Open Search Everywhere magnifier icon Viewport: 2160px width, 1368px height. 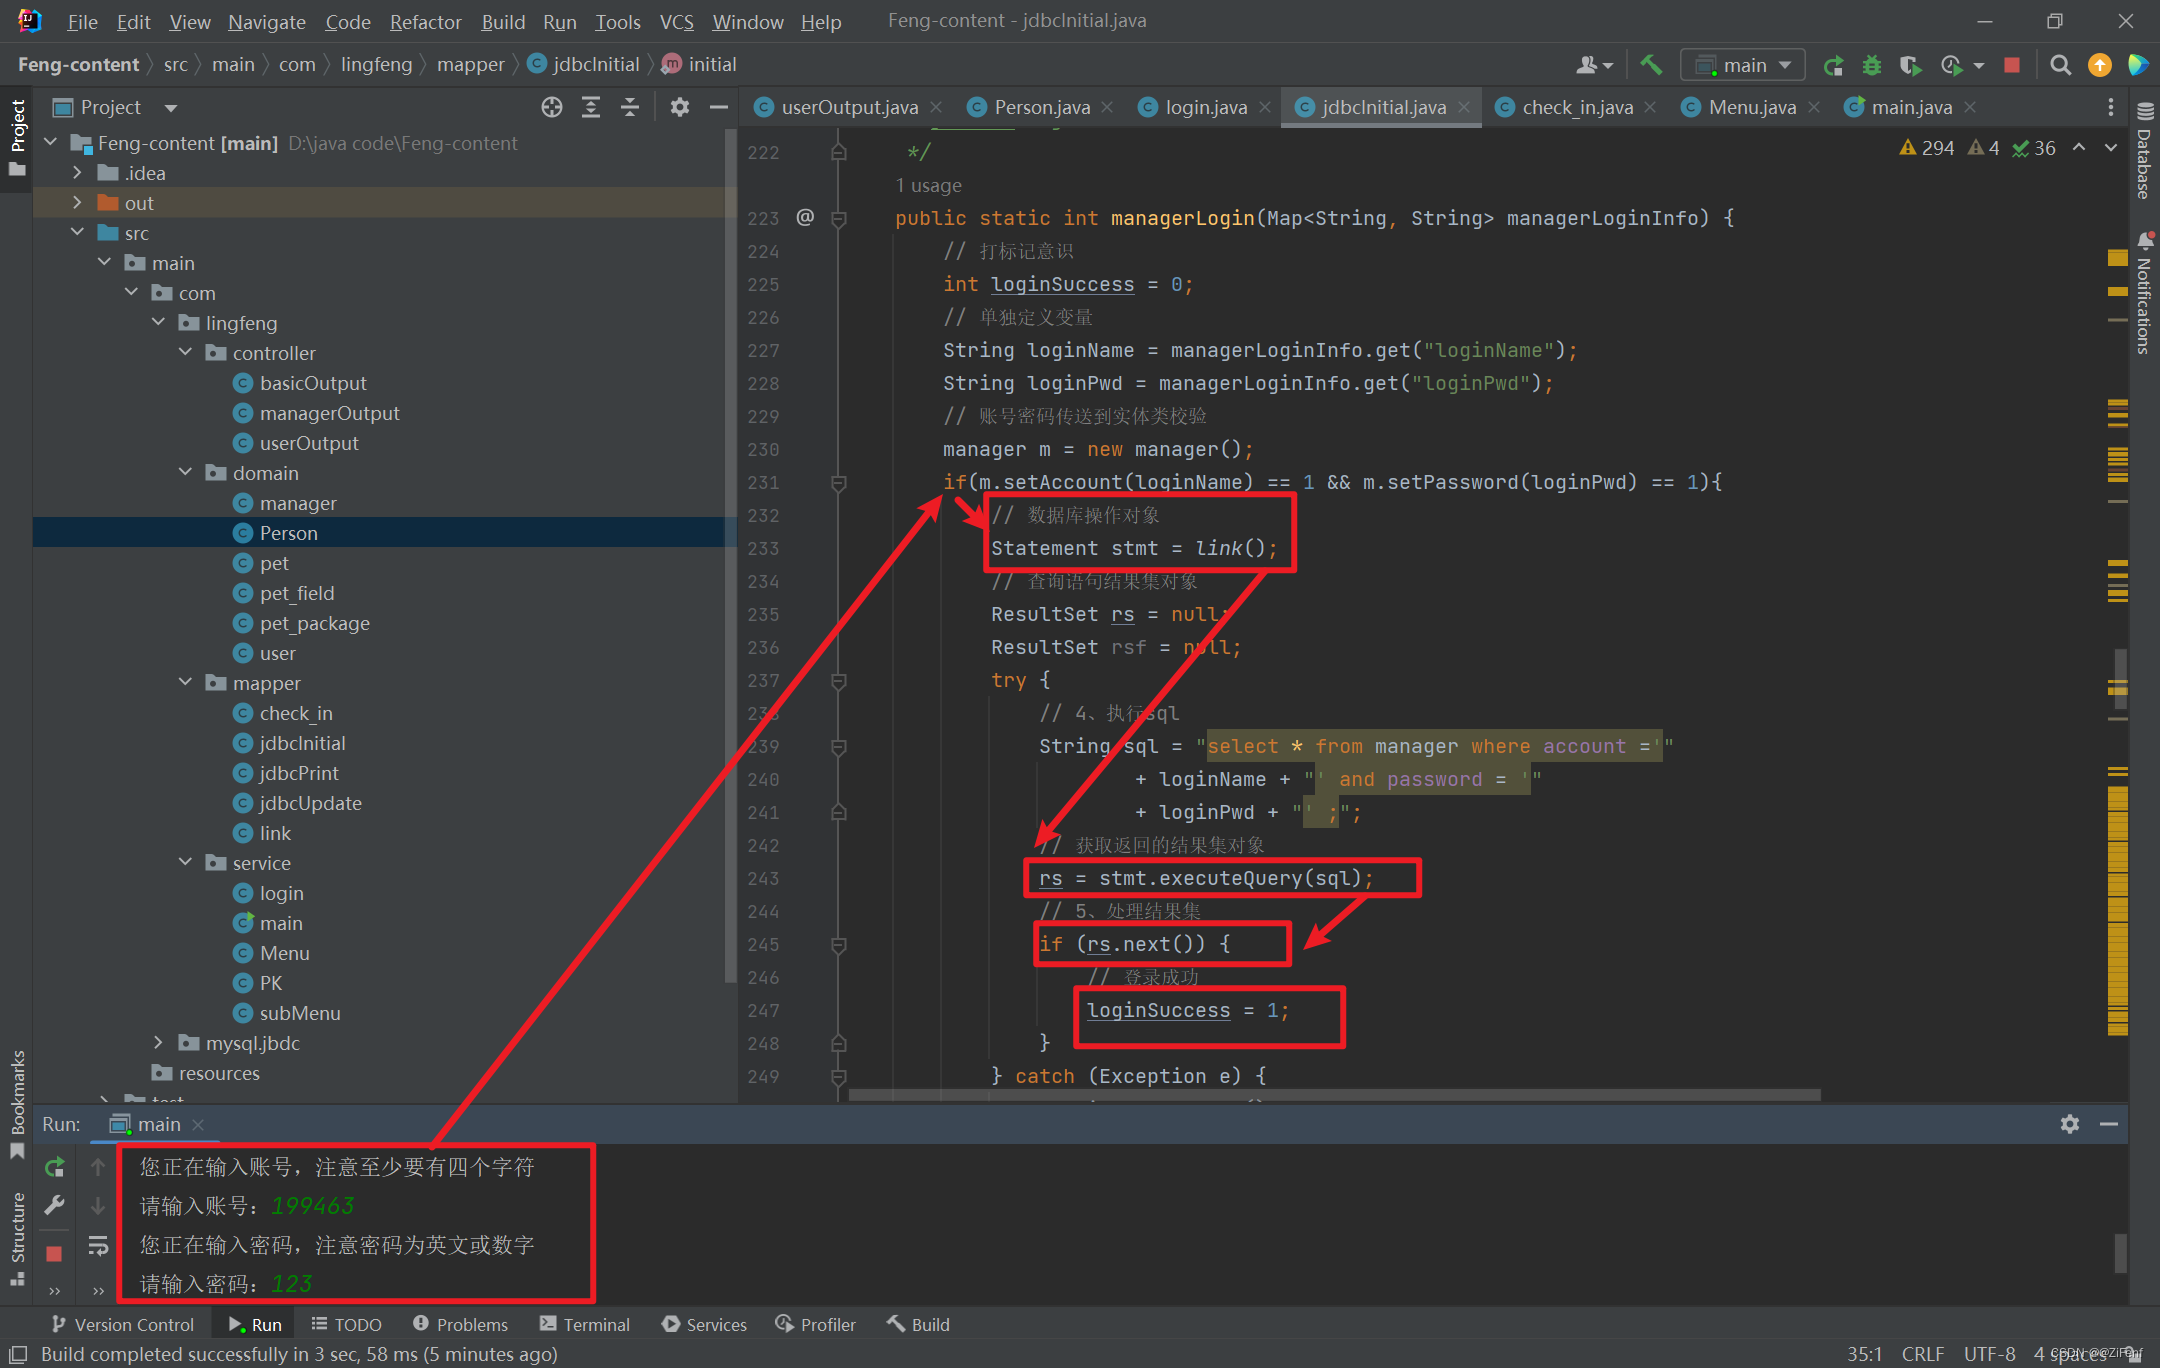[2060, 65]
